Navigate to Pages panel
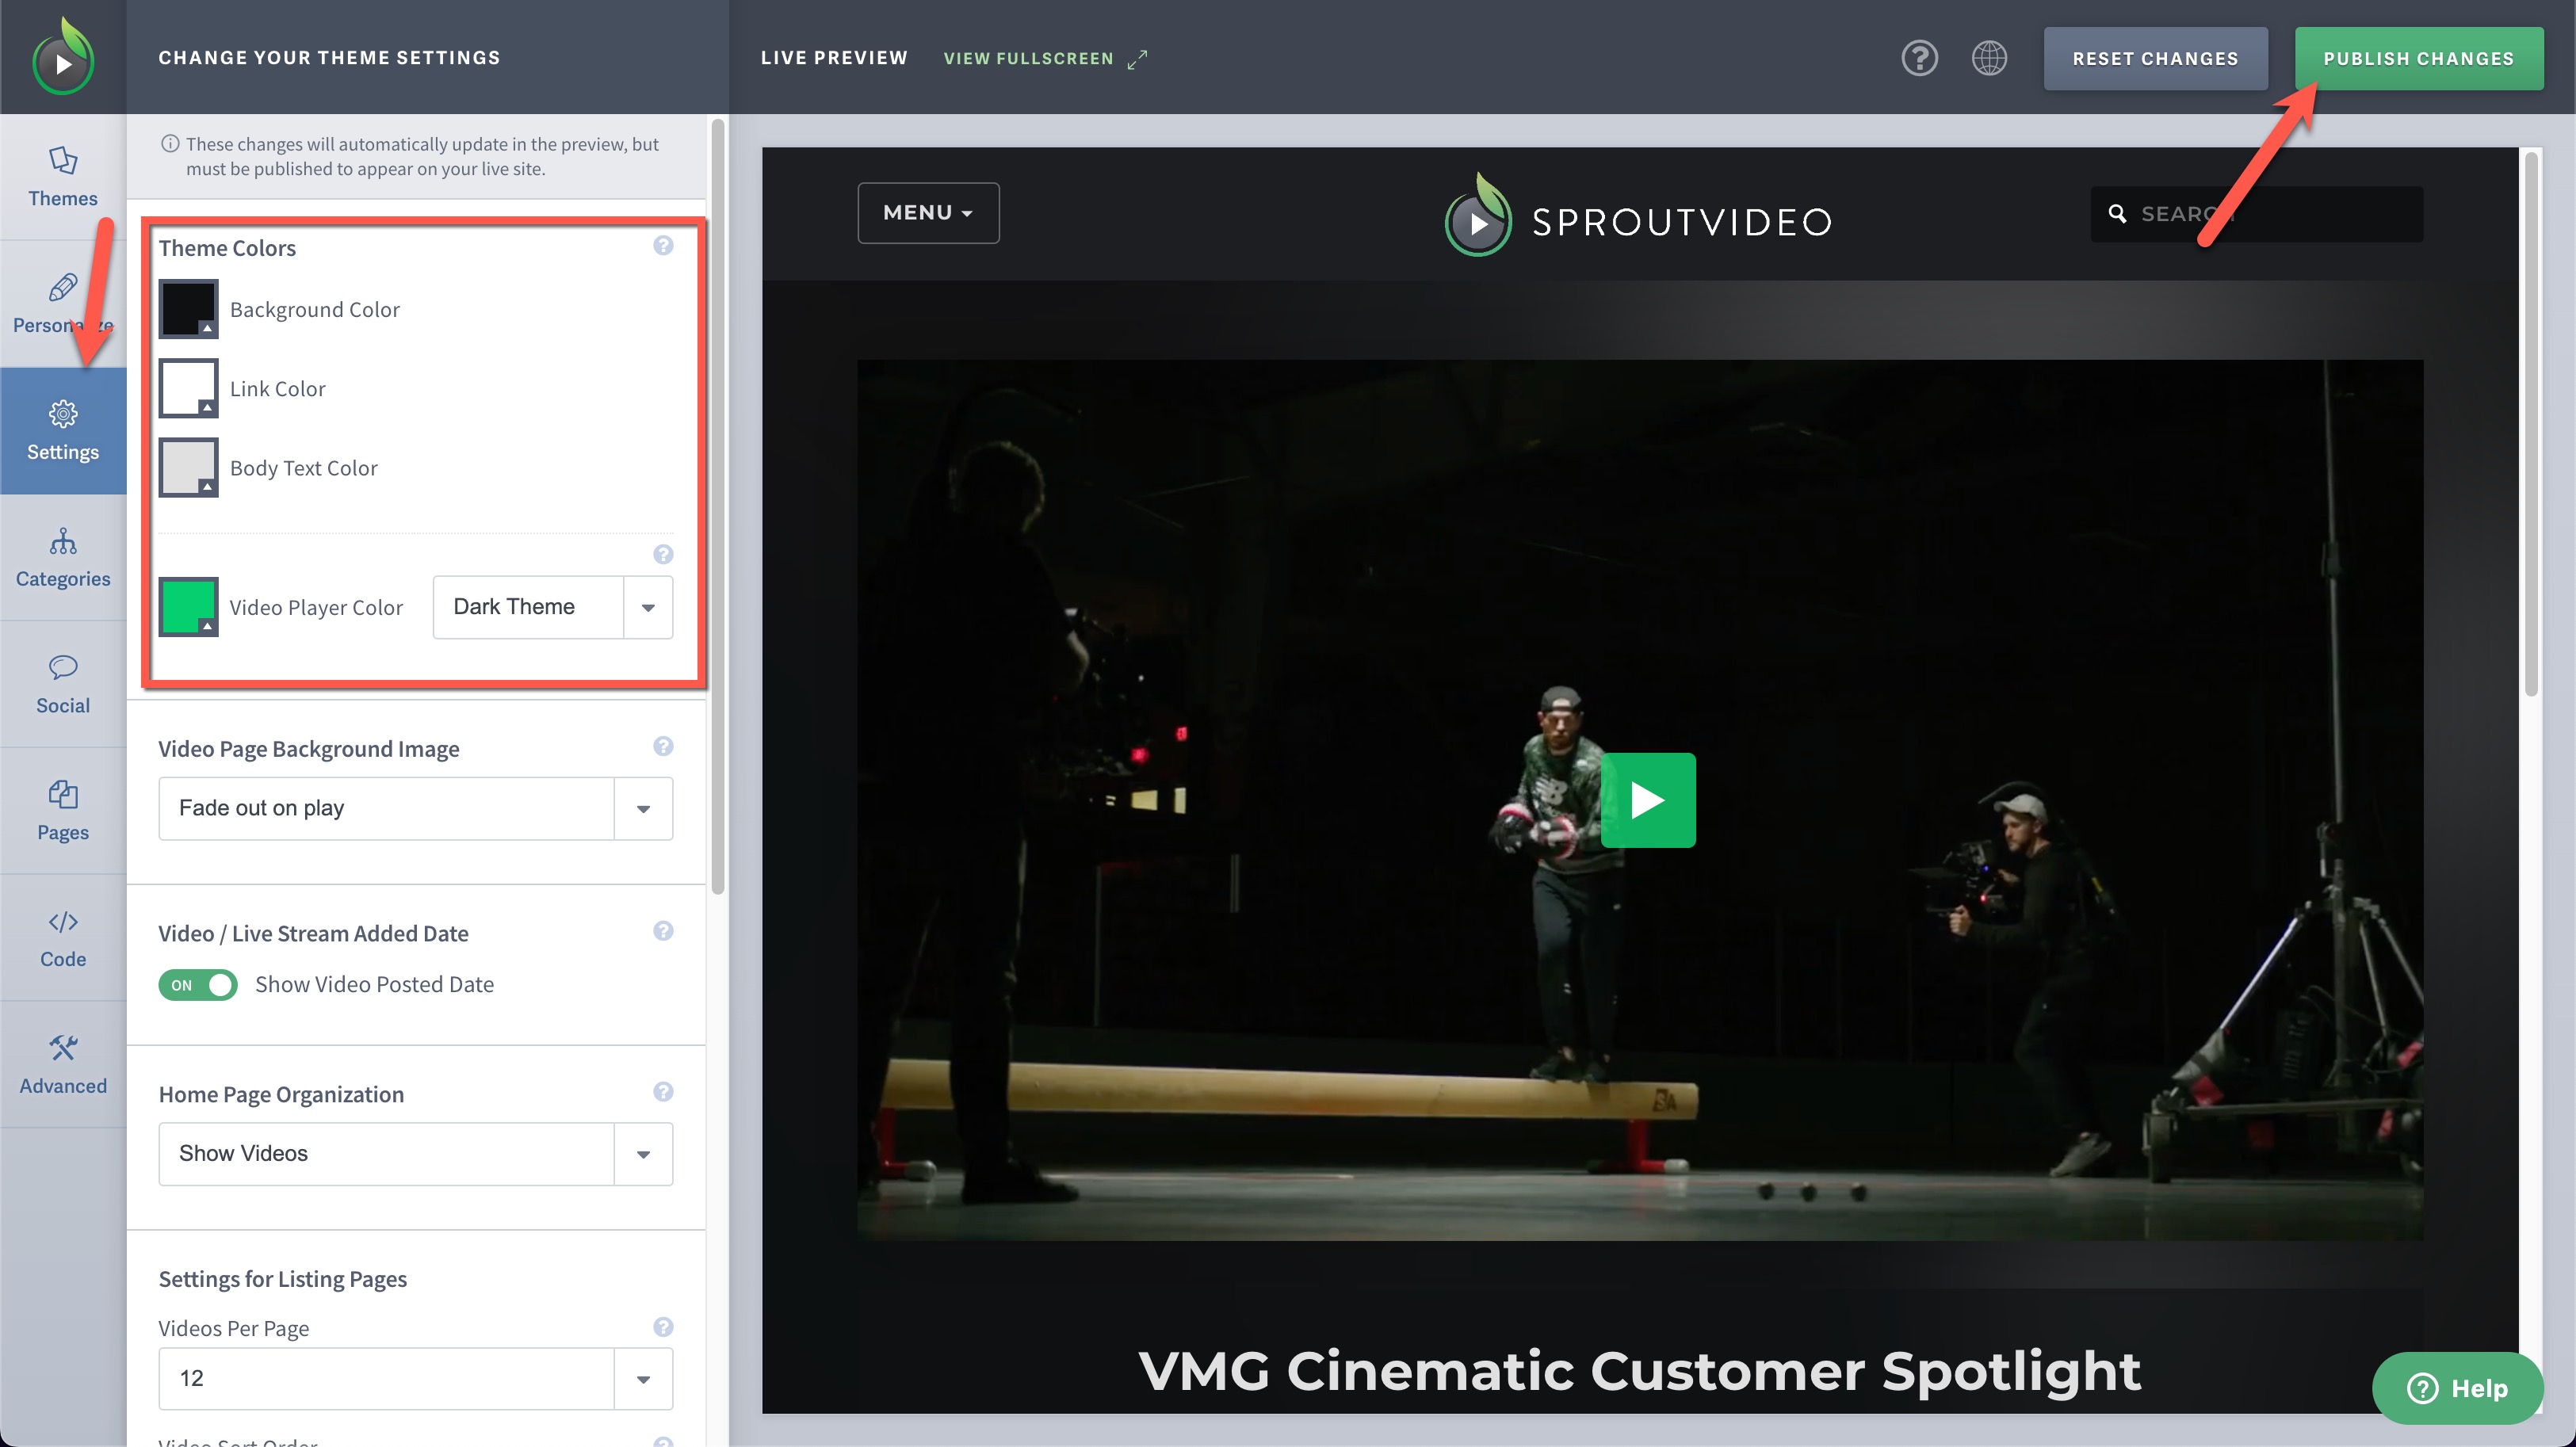Viewport: 2576px width, 1447px height. point(62,810)
